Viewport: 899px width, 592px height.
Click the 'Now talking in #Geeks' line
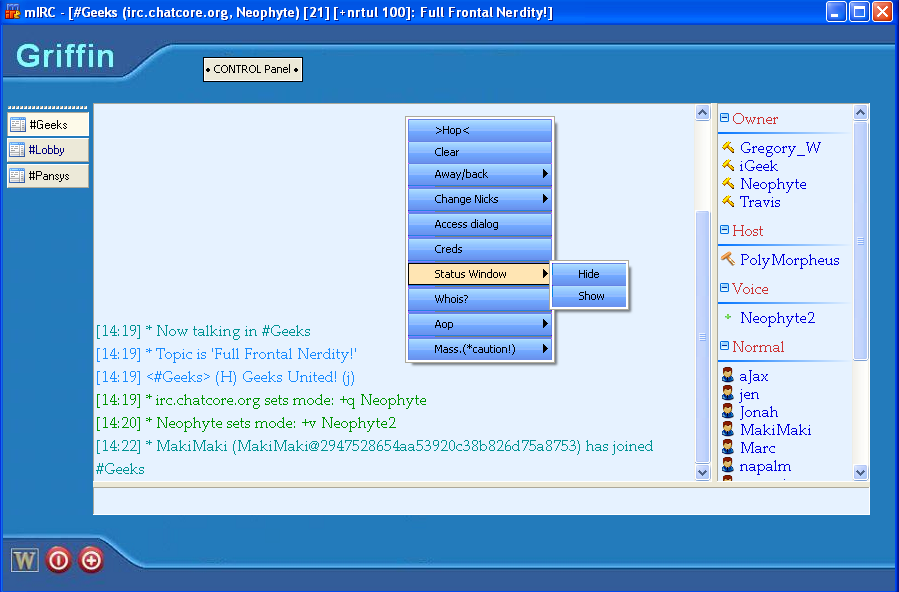click(203, 331)
